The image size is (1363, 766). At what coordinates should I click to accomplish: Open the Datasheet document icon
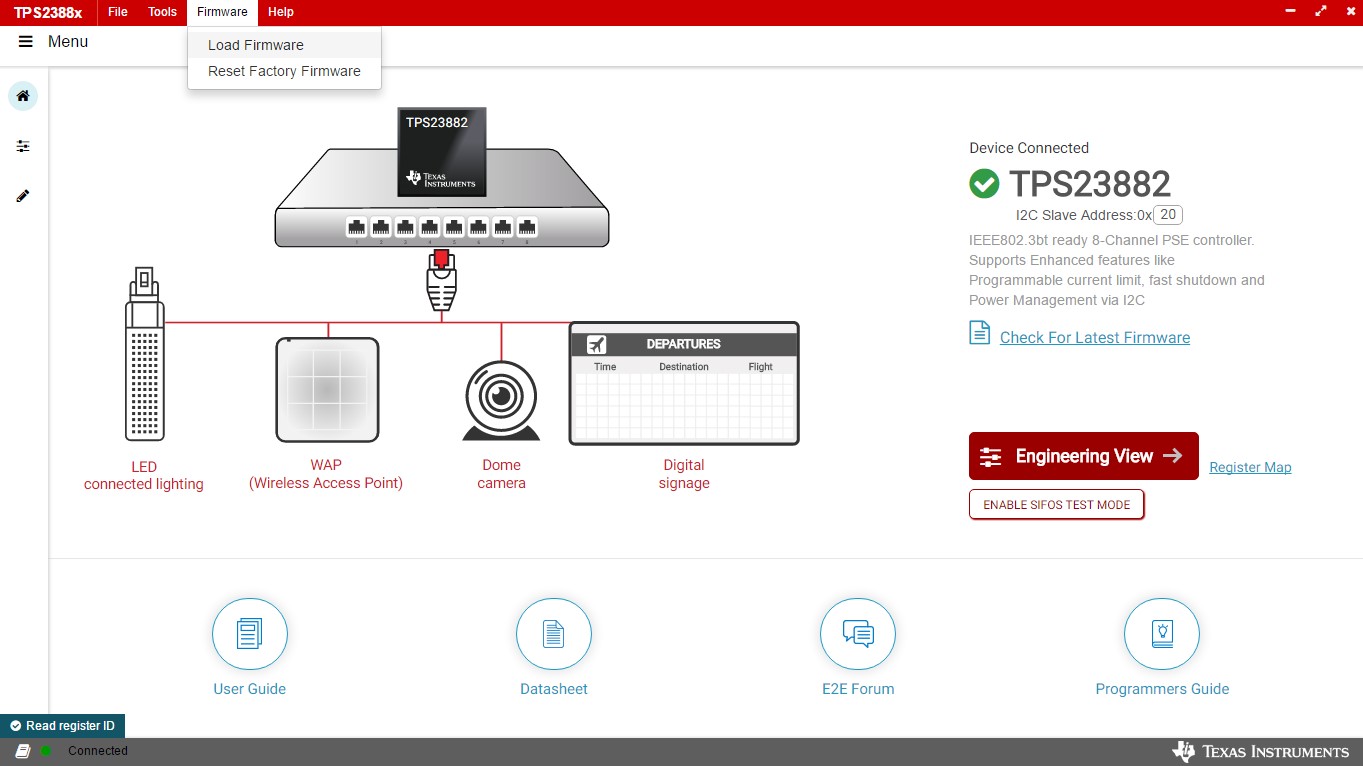tap(554, 634)
